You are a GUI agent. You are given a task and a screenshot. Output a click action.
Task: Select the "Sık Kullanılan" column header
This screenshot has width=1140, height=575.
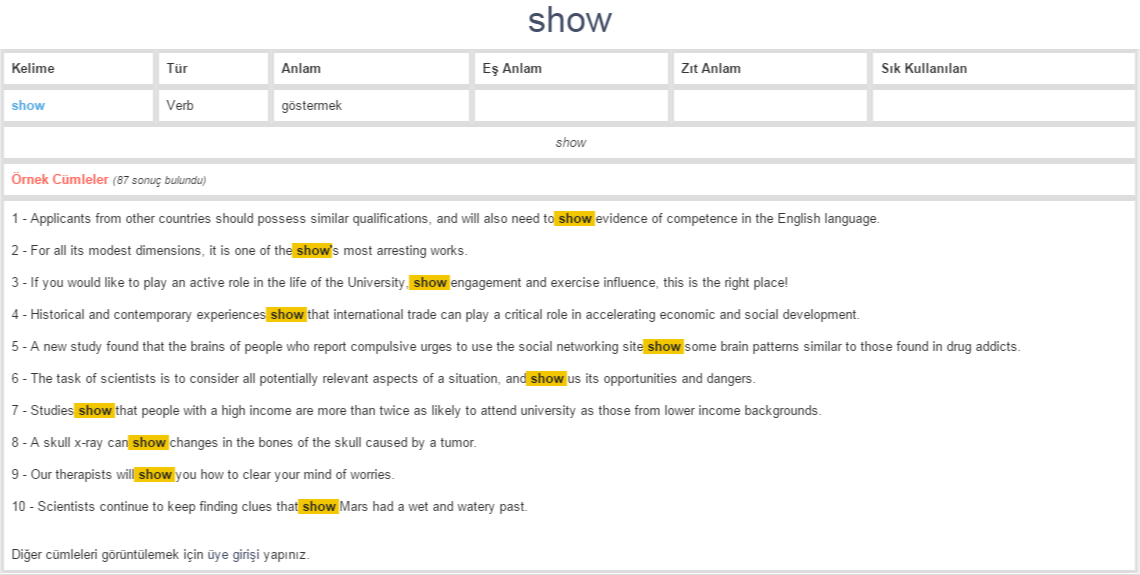coord(924,69)
